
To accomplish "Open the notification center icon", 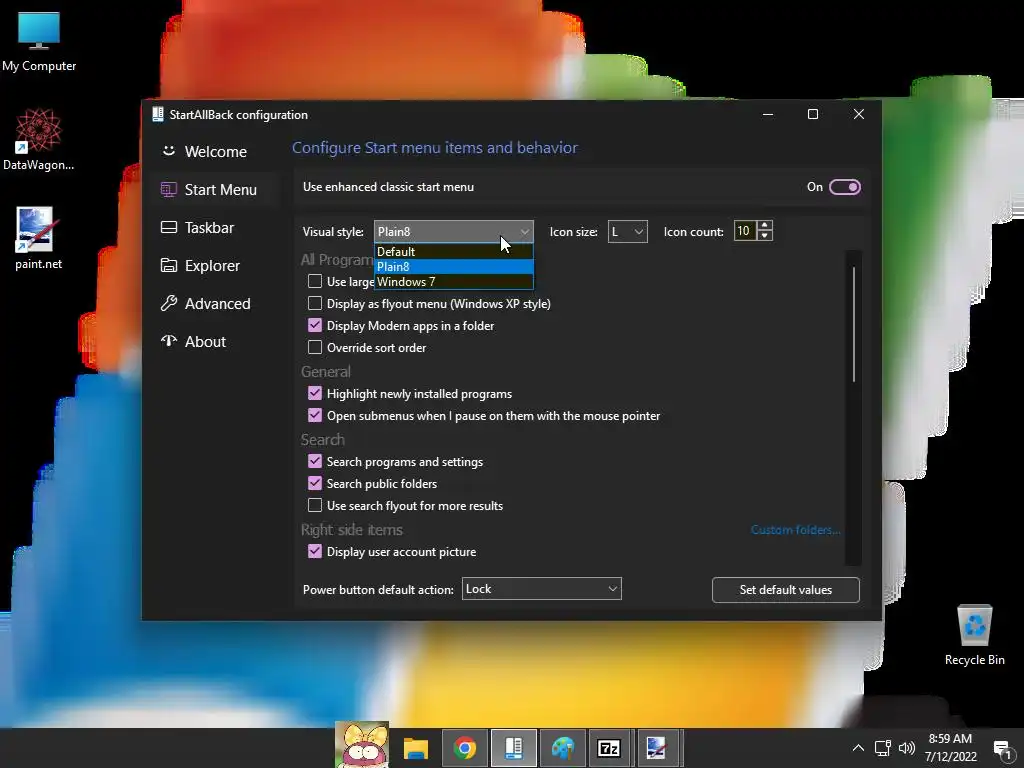I will pyautogui.click(x=1002, y=748).
